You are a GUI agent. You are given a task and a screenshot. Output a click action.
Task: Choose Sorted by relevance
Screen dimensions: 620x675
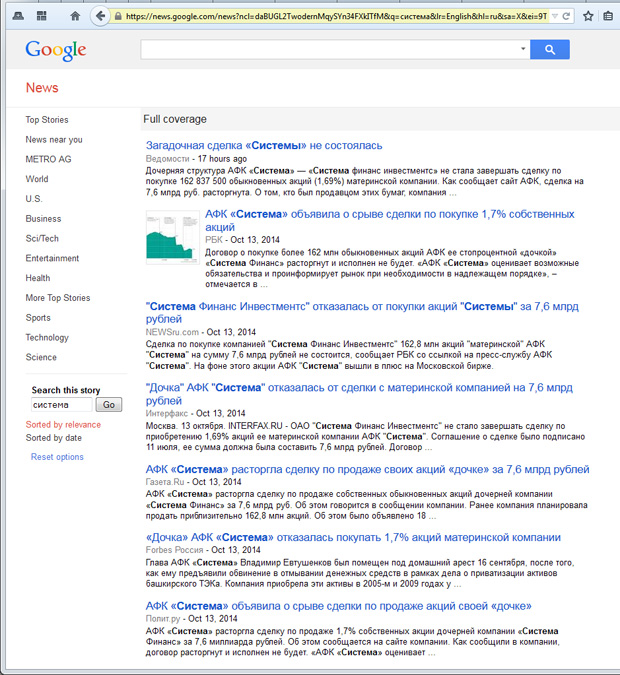(x=63, y=424)
